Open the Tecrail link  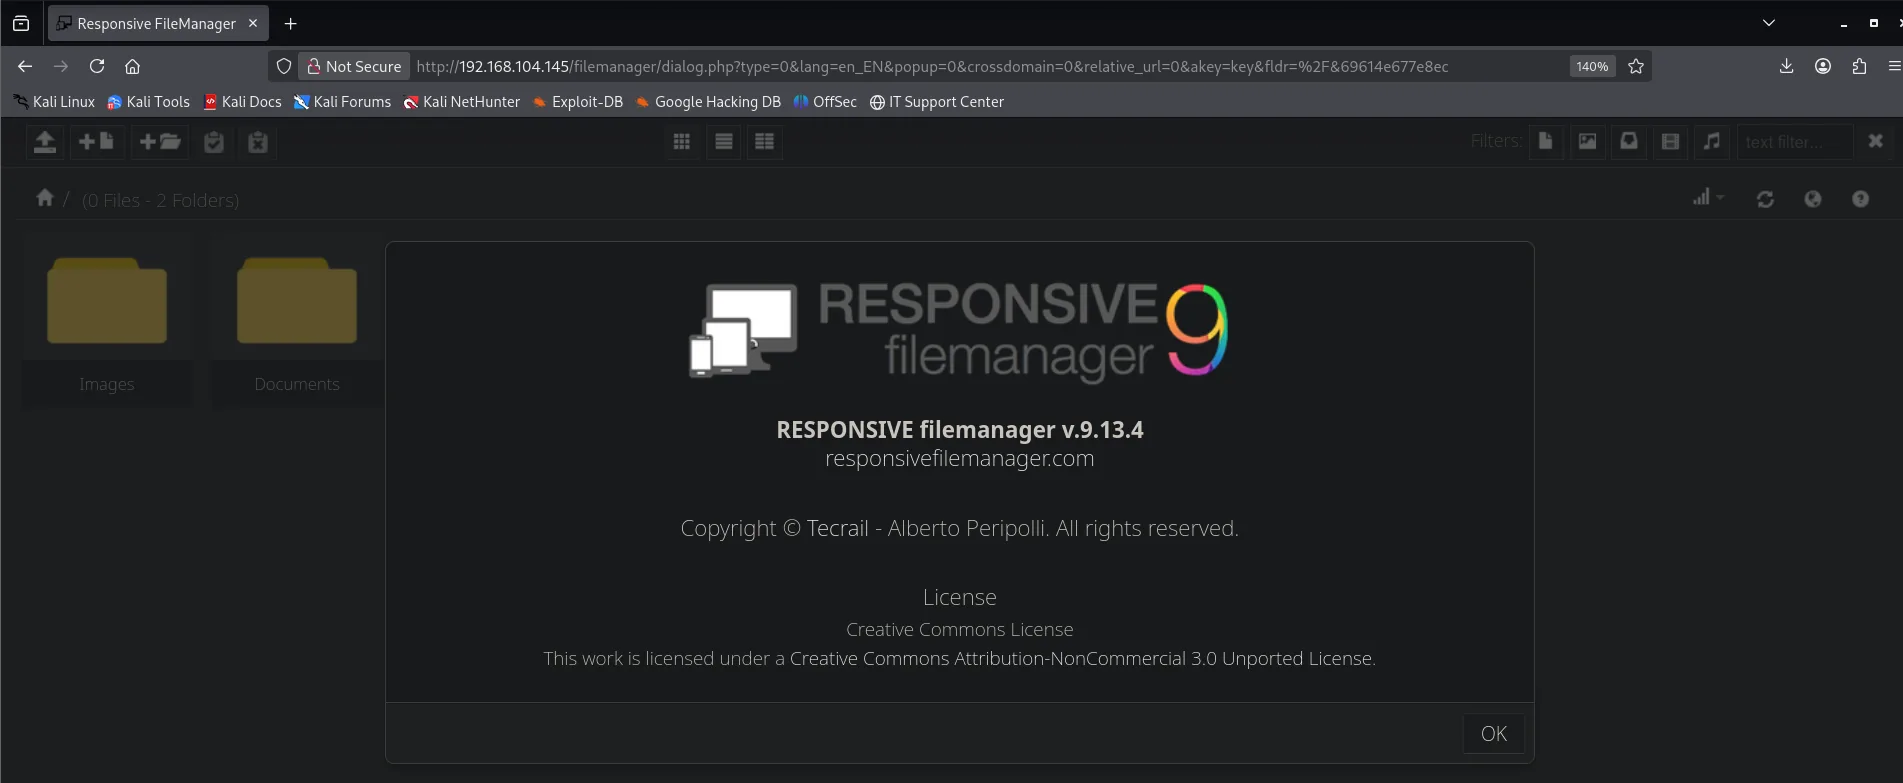click(x=838, y=528)
